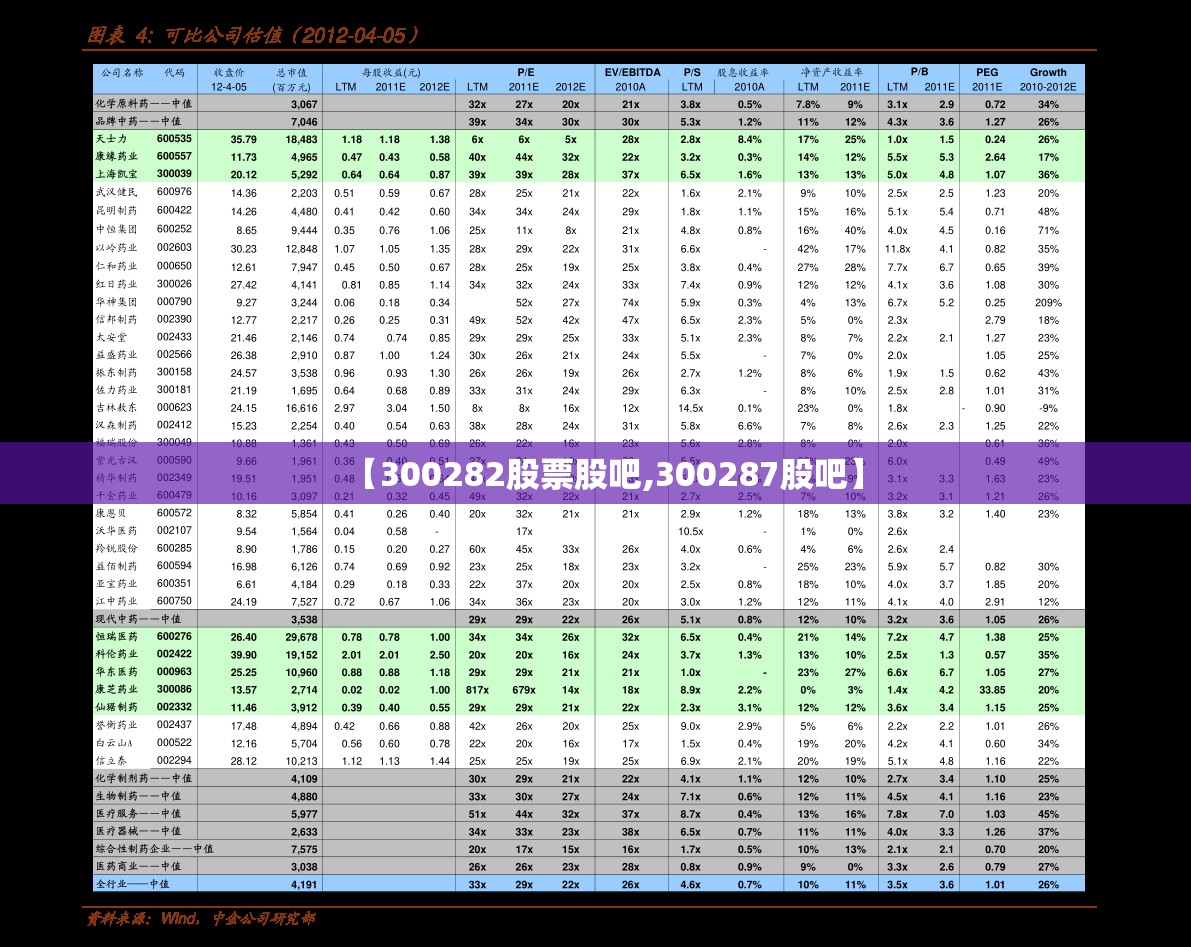1191x947 pixels.
Task: Click stock code 600535 for 天士力
Action: [174, 139]
